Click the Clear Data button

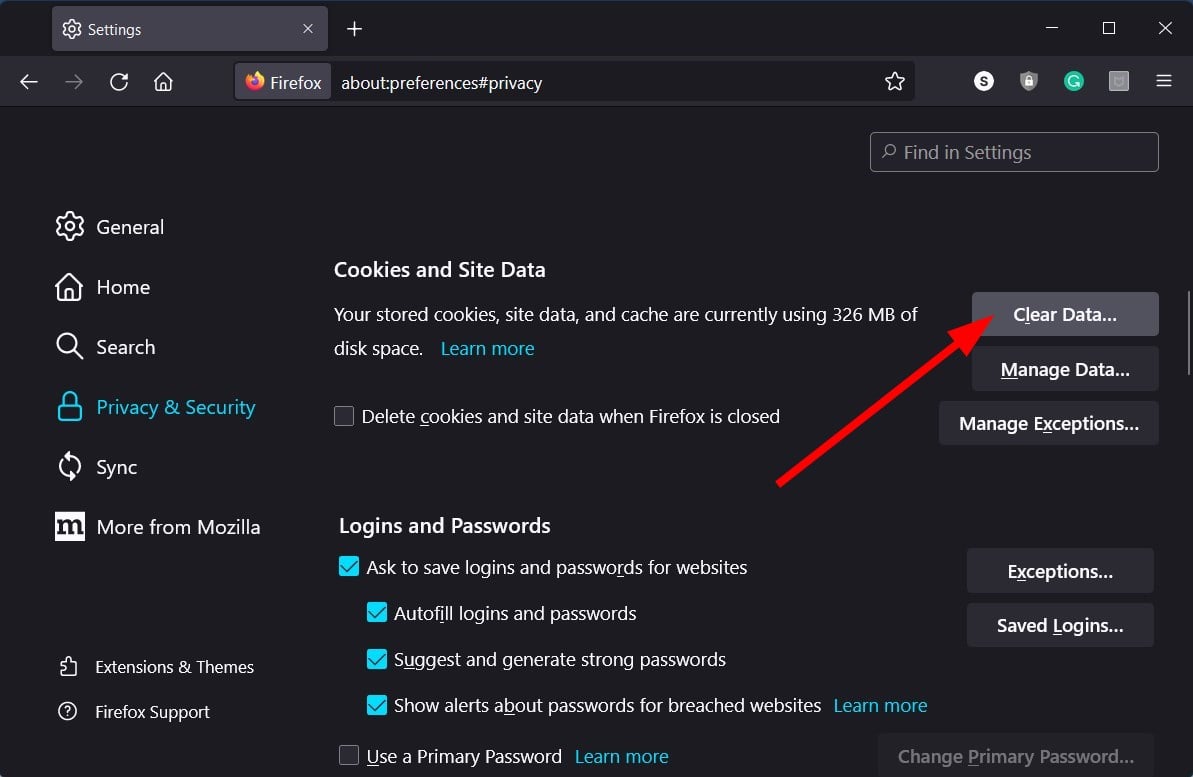pyautogui.click(x=1065, y=313)
